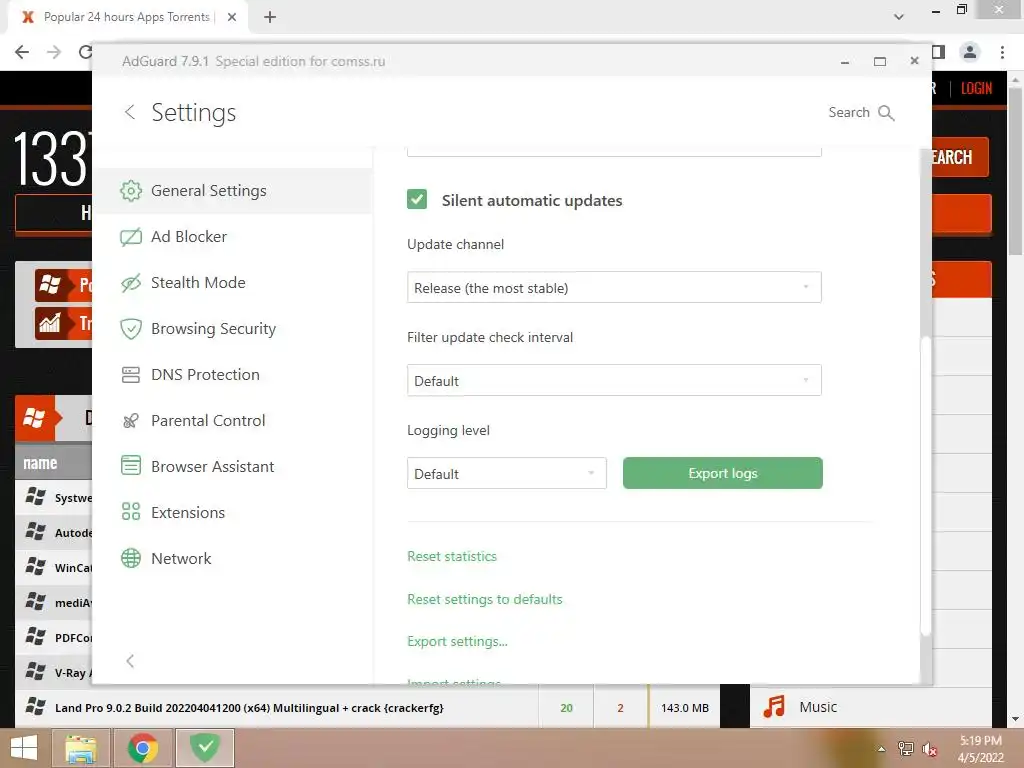
Task: Open Chrome tab search chevron
Action: 899,17
